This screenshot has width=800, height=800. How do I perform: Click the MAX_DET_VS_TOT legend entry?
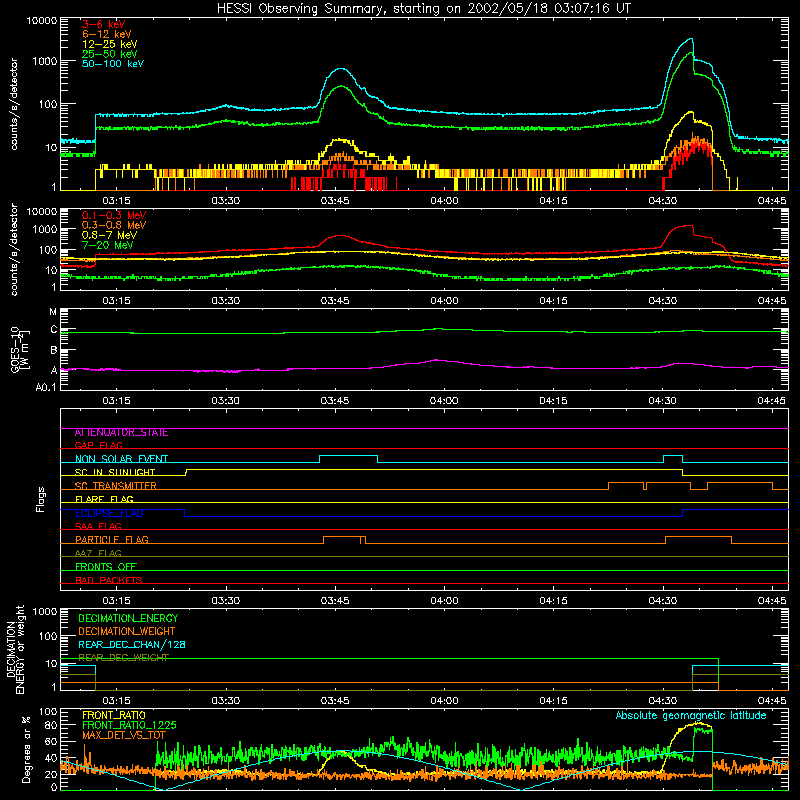click(124, 735)
